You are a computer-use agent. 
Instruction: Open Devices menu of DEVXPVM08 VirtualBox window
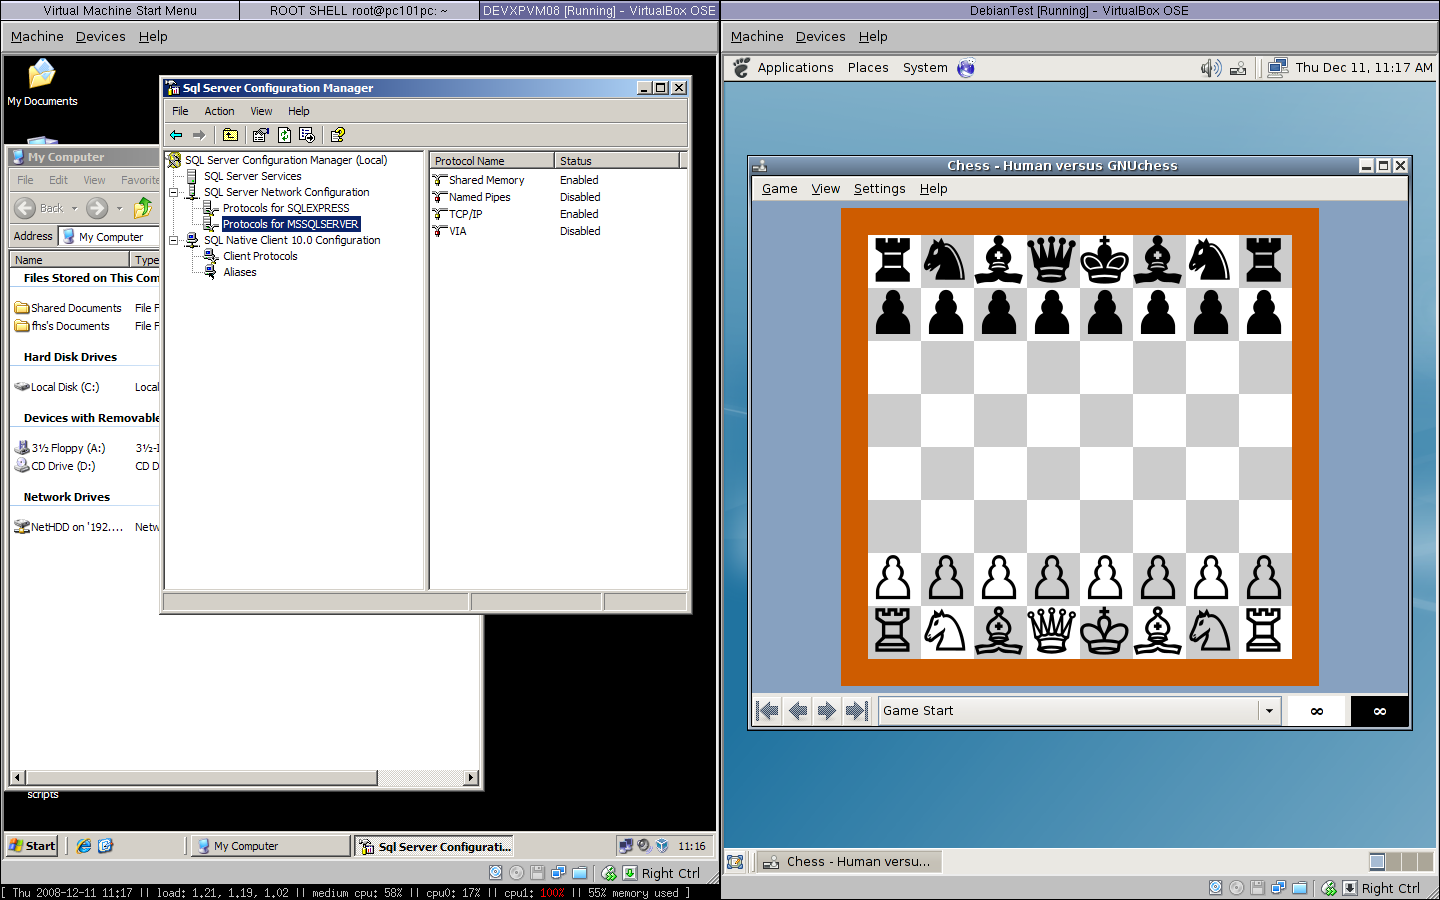101,37
